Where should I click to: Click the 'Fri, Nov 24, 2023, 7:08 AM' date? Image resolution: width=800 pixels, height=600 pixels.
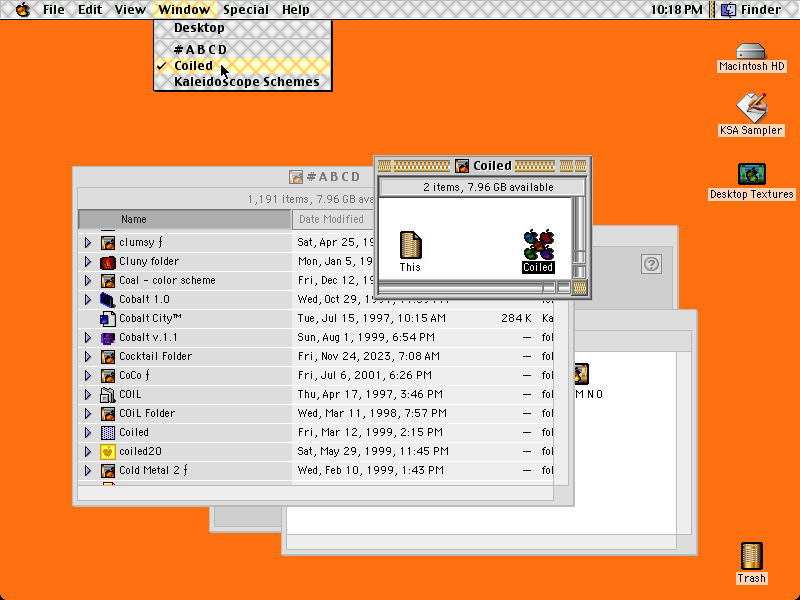[x=368, y=357]
